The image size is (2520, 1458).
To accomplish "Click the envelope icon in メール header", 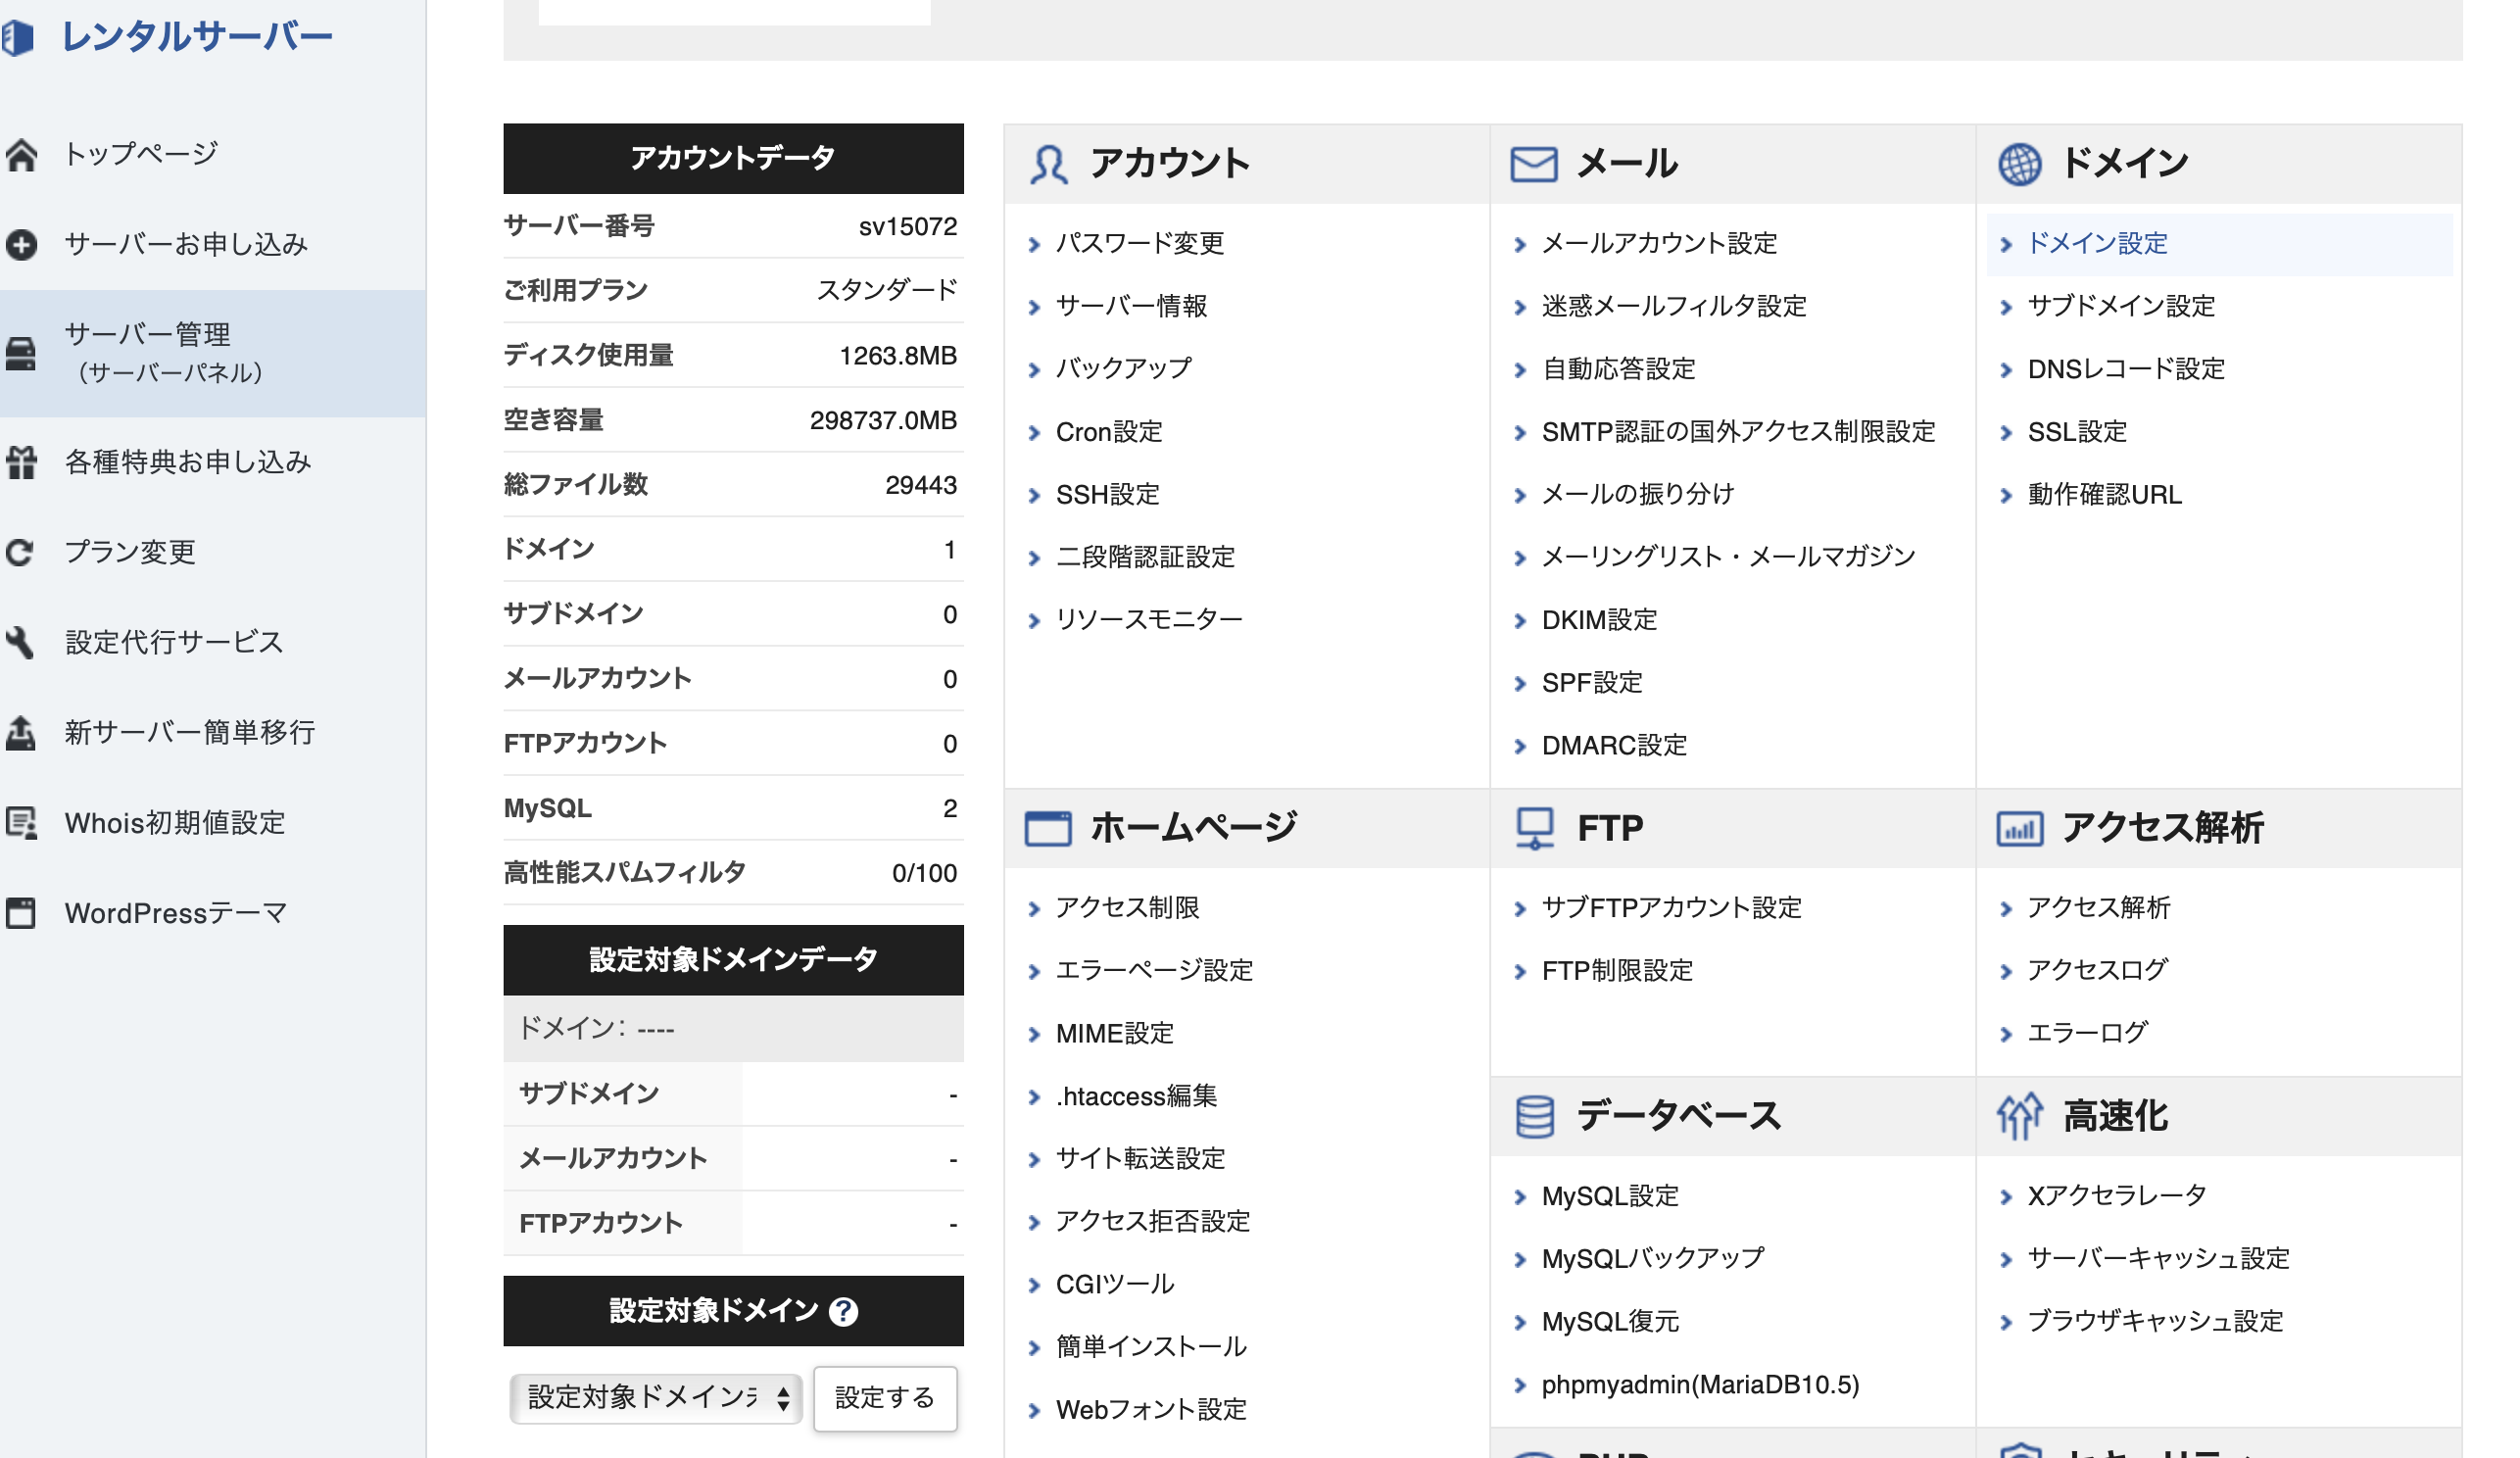I will tap(1533, 164).
